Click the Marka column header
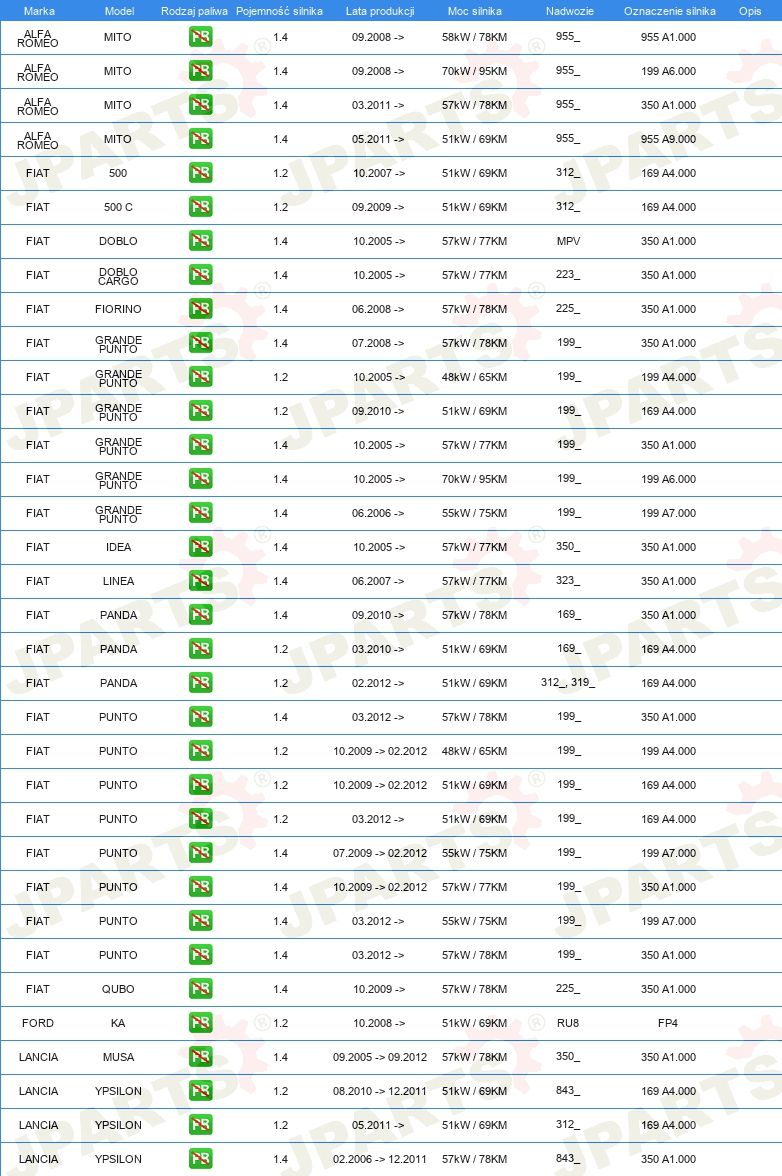This screenshot has height=1176, width=782. (39, 11)
